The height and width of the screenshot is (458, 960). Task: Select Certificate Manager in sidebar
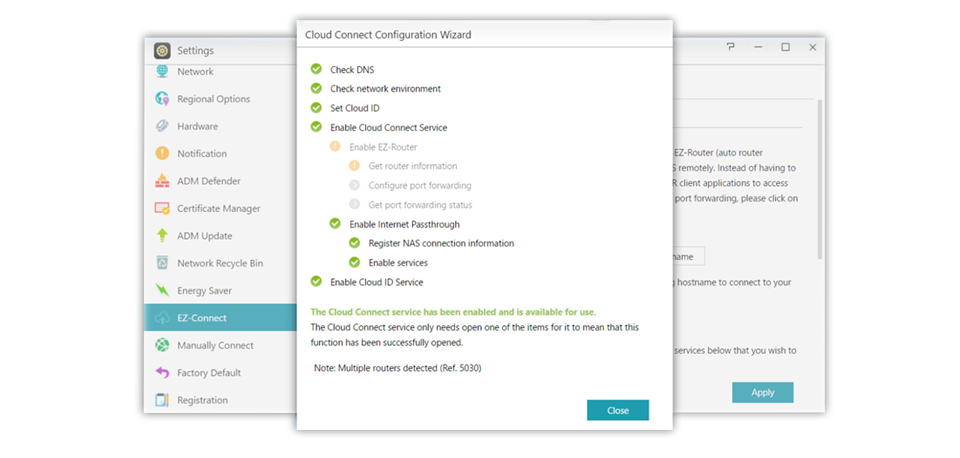[219, 209]
